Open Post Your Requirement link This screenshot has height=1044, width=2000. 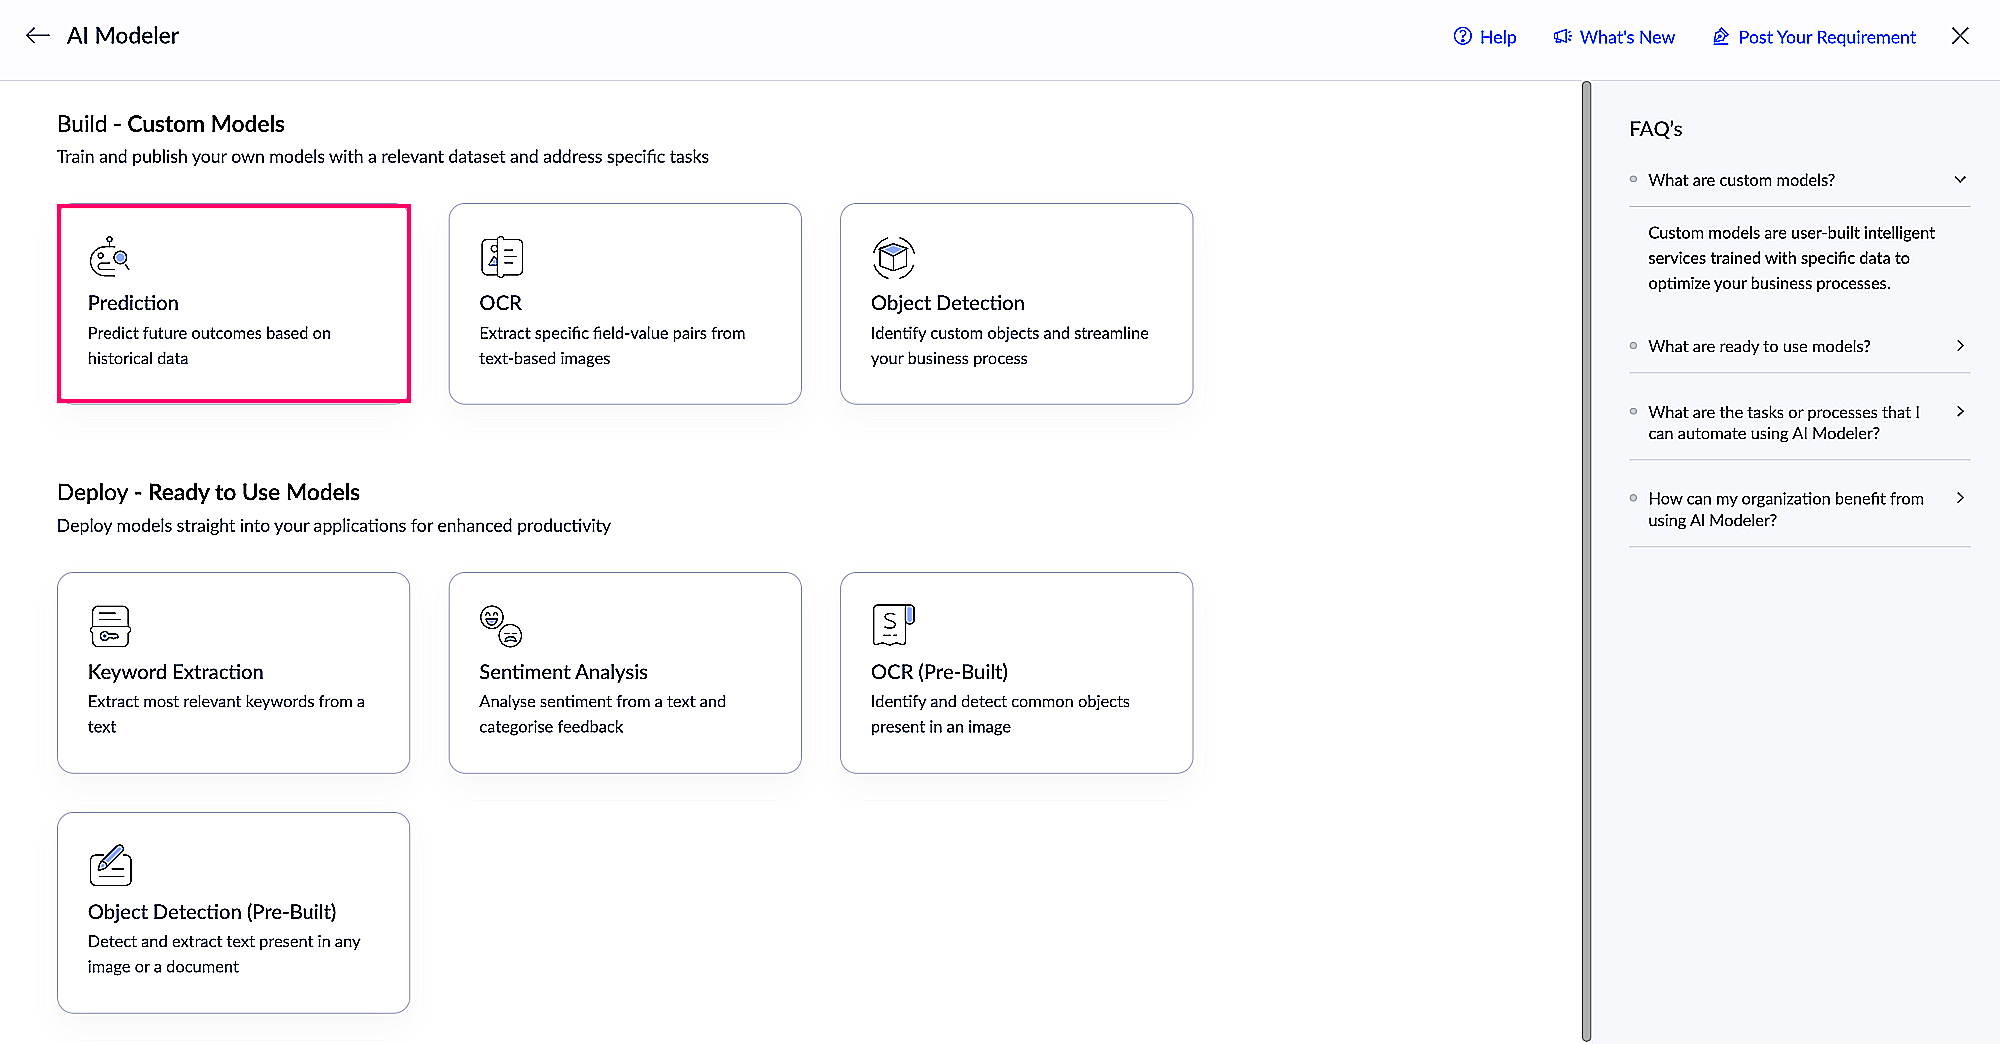1815,37
